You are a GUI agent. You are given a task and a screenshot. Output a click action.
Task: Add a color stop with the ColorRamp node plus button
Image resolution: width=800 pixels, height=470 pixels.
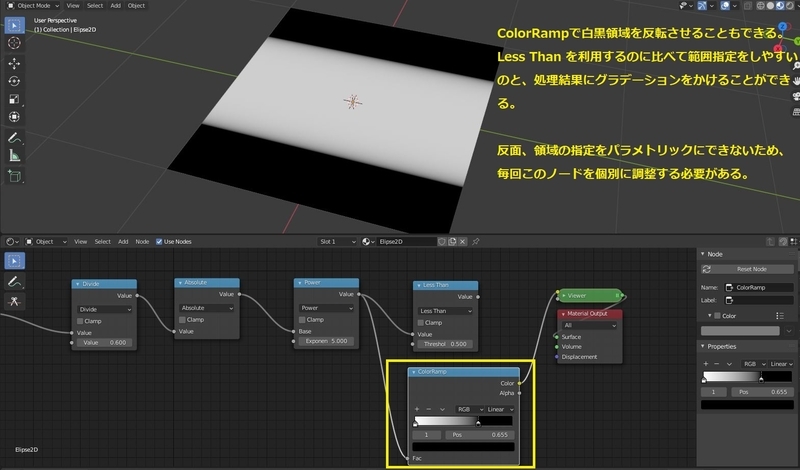coord(417,409)
